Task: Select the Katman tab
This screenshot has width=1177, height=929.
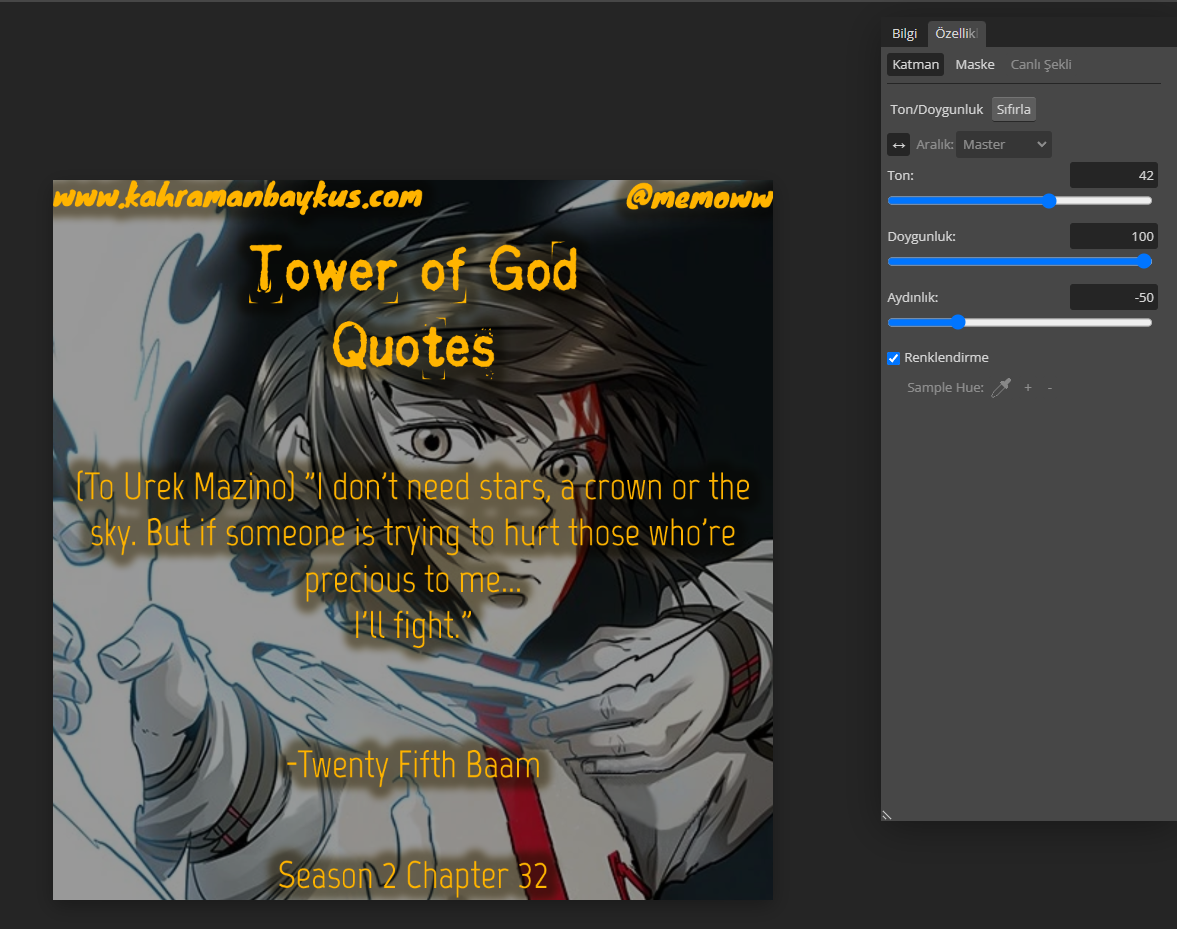Action: pos(915,65)
